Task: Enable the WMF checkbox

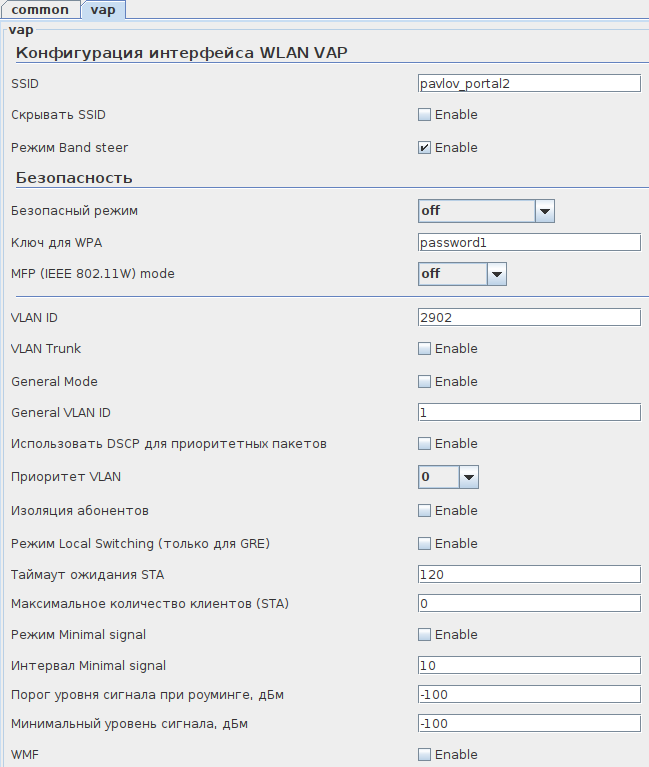Action: tap(424, 754)
